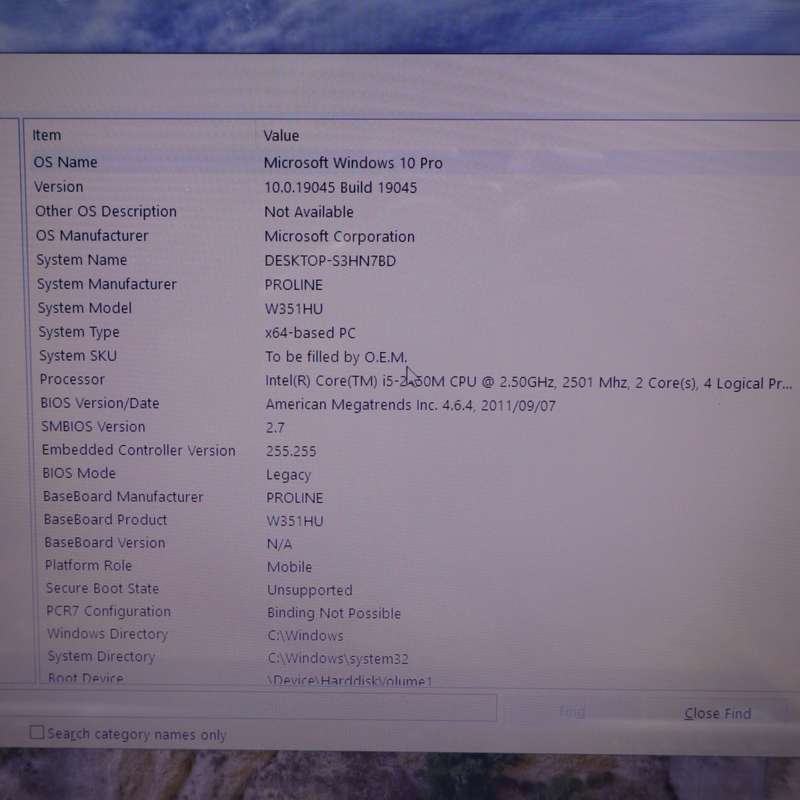Select 'Binding Not Possible' value

(x=334, y=613)
